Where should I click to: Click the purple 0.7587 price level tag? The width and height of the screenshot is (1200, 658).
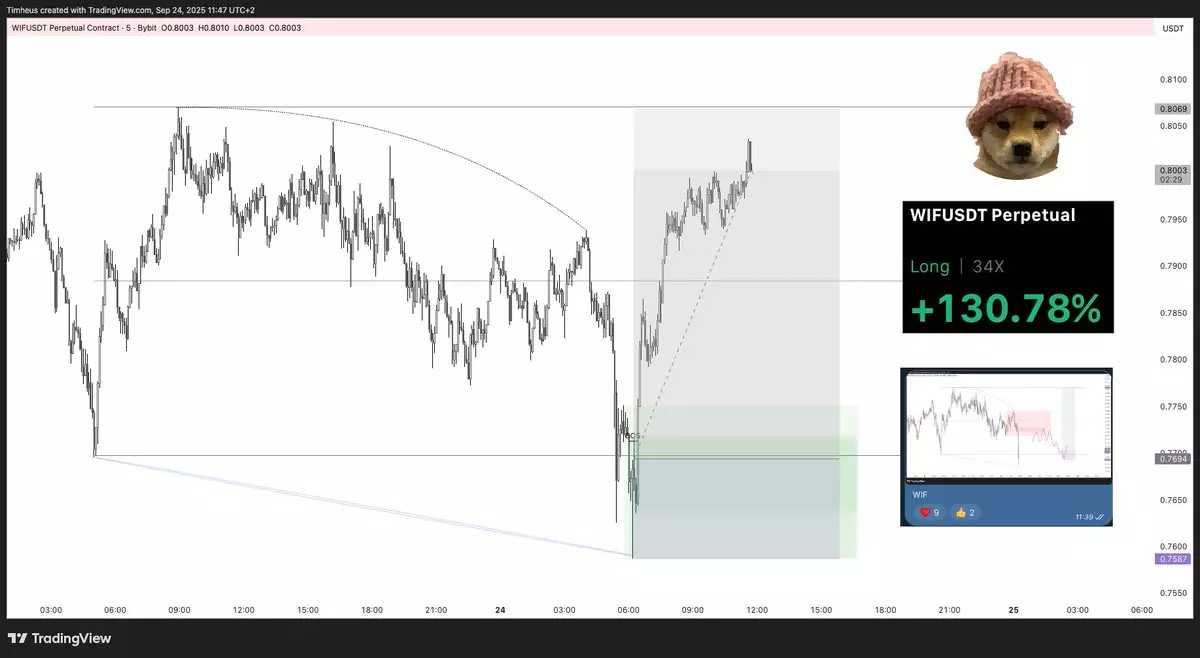(1172, 558)
